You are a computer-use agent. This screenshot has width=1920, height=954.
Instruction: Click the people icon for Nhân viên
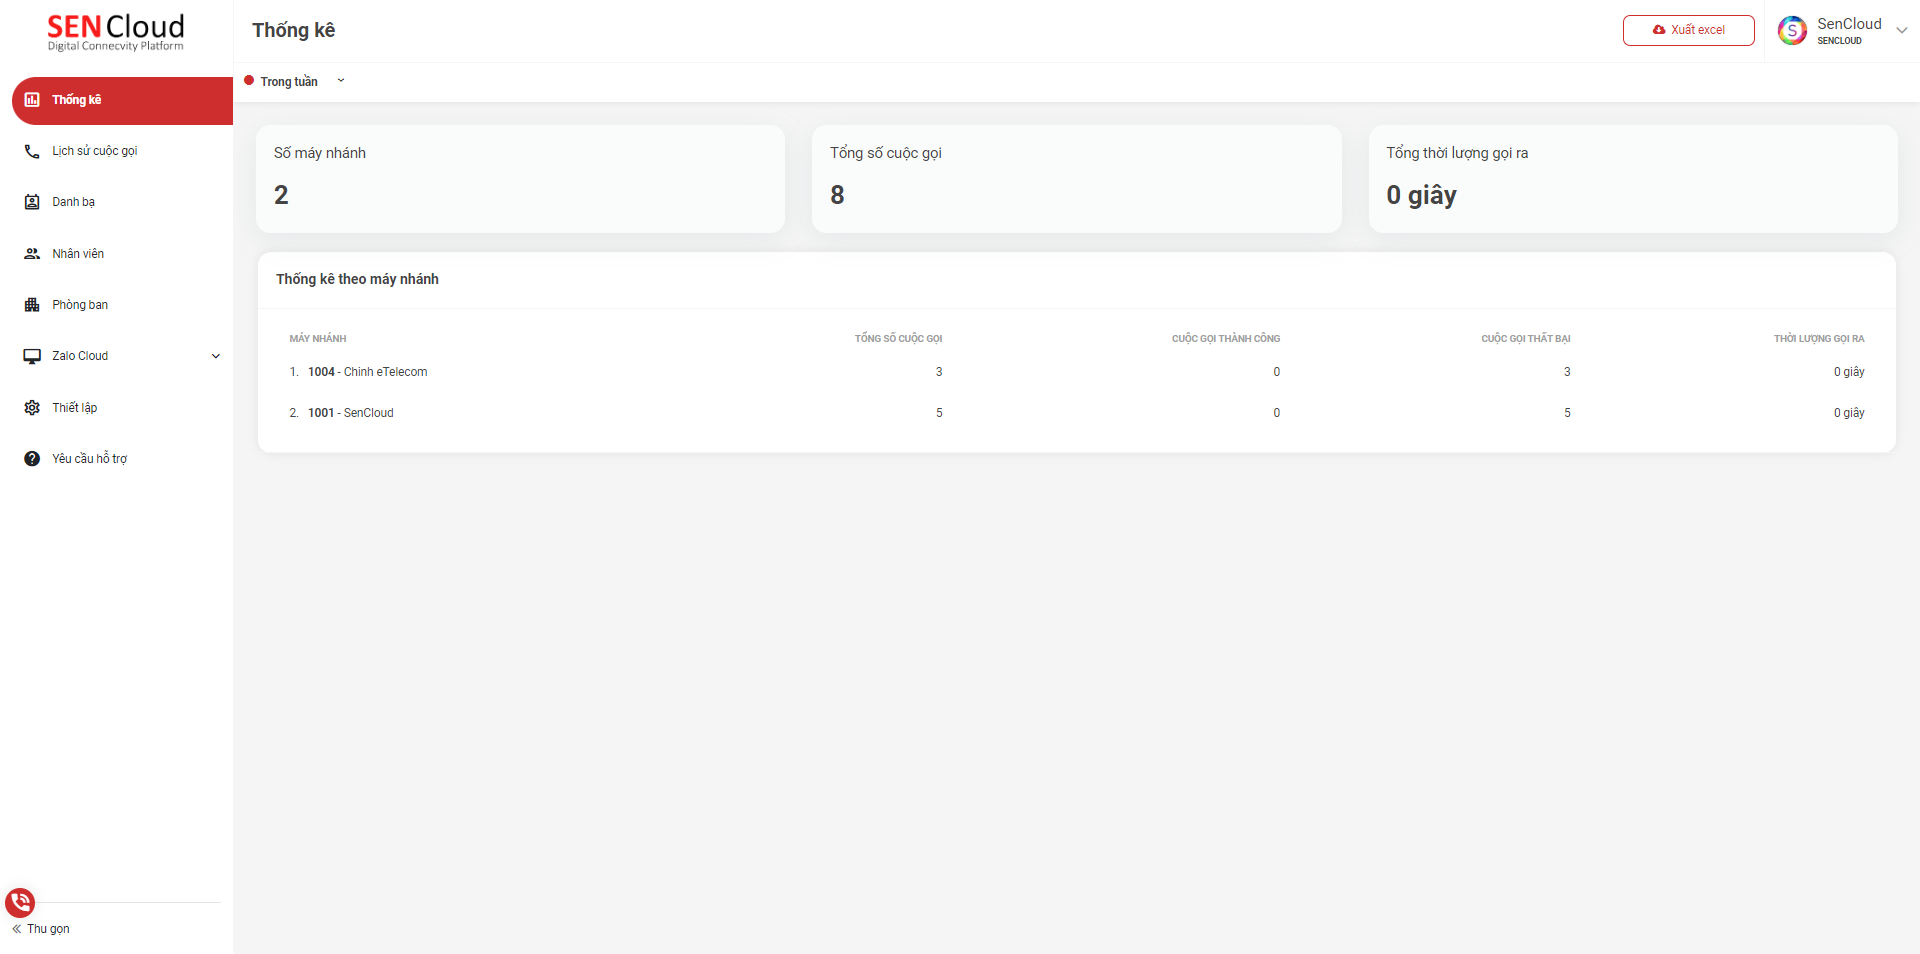(32, 254)
